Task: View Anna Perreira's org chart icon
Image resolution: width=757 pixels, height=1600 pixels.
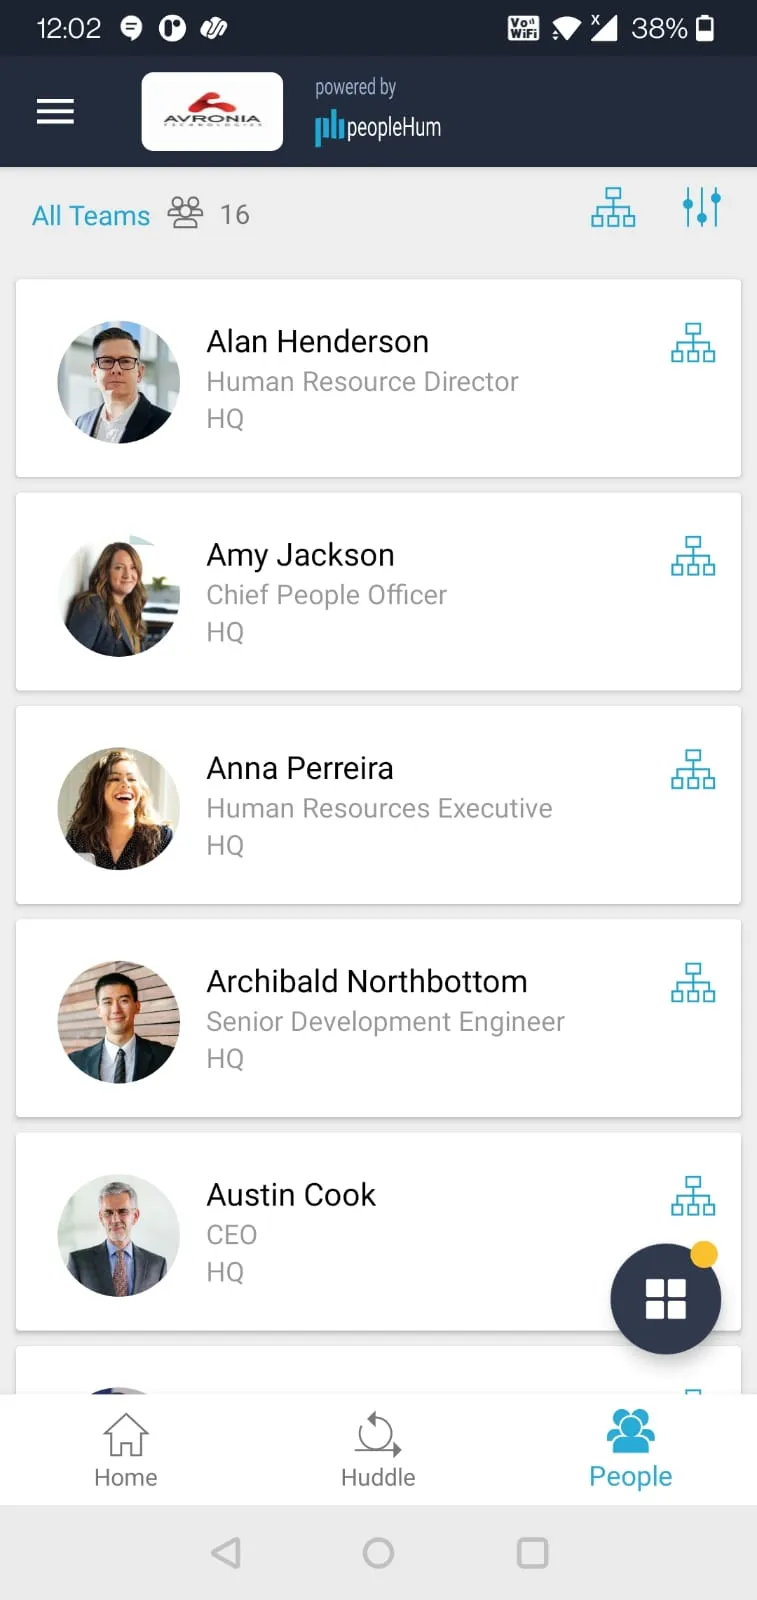Action: pos(693,770)
